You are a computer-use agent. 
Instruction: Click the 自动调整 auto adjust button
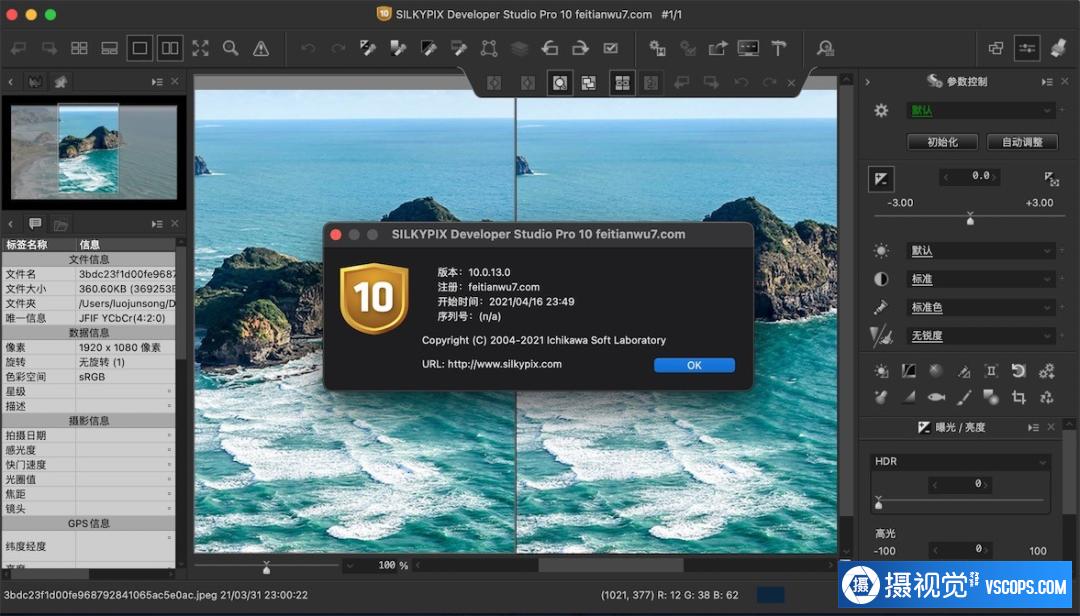click(x=1022, y=142)
